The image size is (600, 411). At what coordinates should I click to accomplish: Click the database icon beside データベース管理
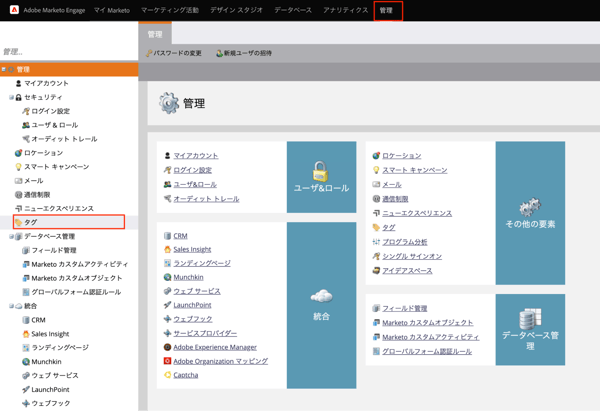pos(18,236)
